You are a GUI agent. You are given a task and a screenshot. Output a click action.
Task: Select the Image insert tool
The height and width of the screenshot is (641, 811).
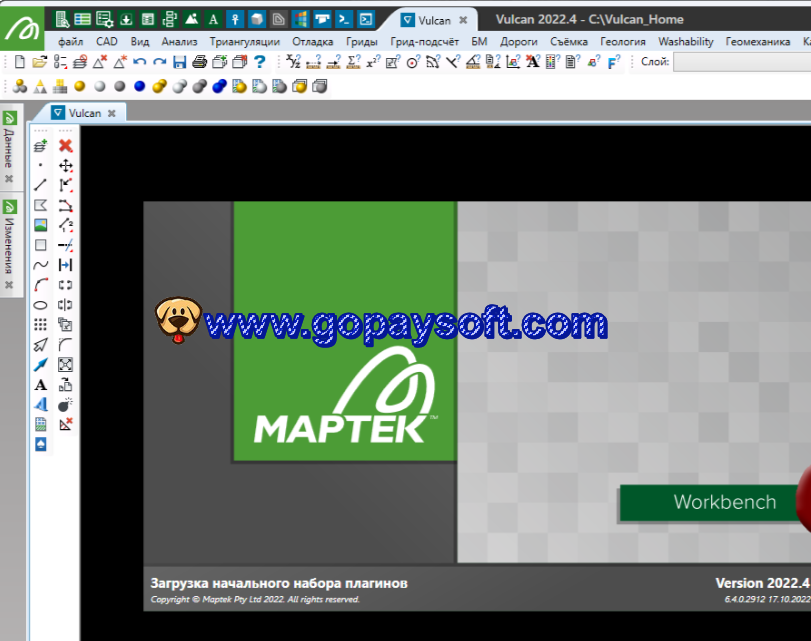click(40, 225)
